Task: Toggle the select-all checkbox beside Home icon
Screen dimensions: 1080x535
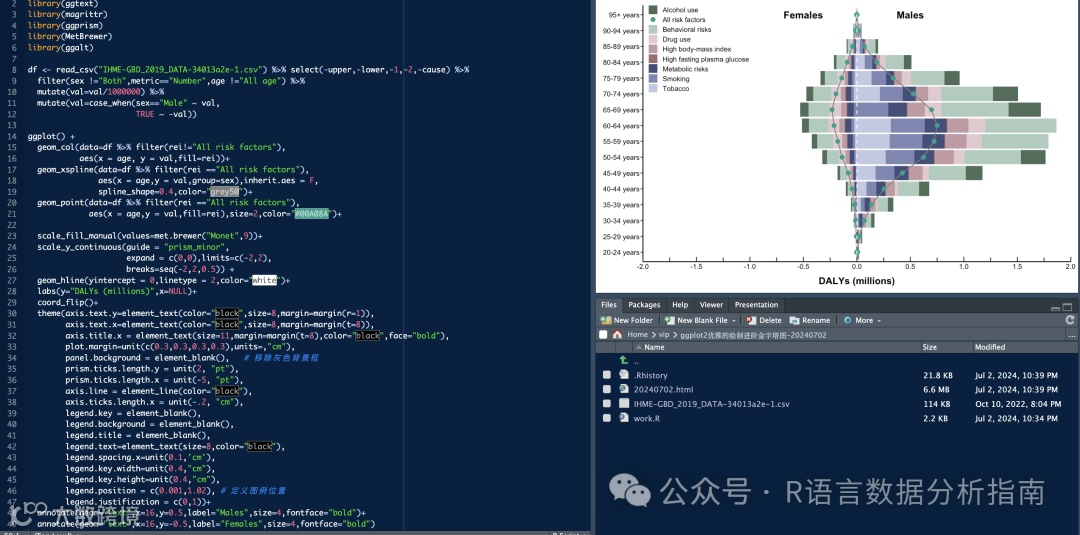Action: [x=603, y=335]
